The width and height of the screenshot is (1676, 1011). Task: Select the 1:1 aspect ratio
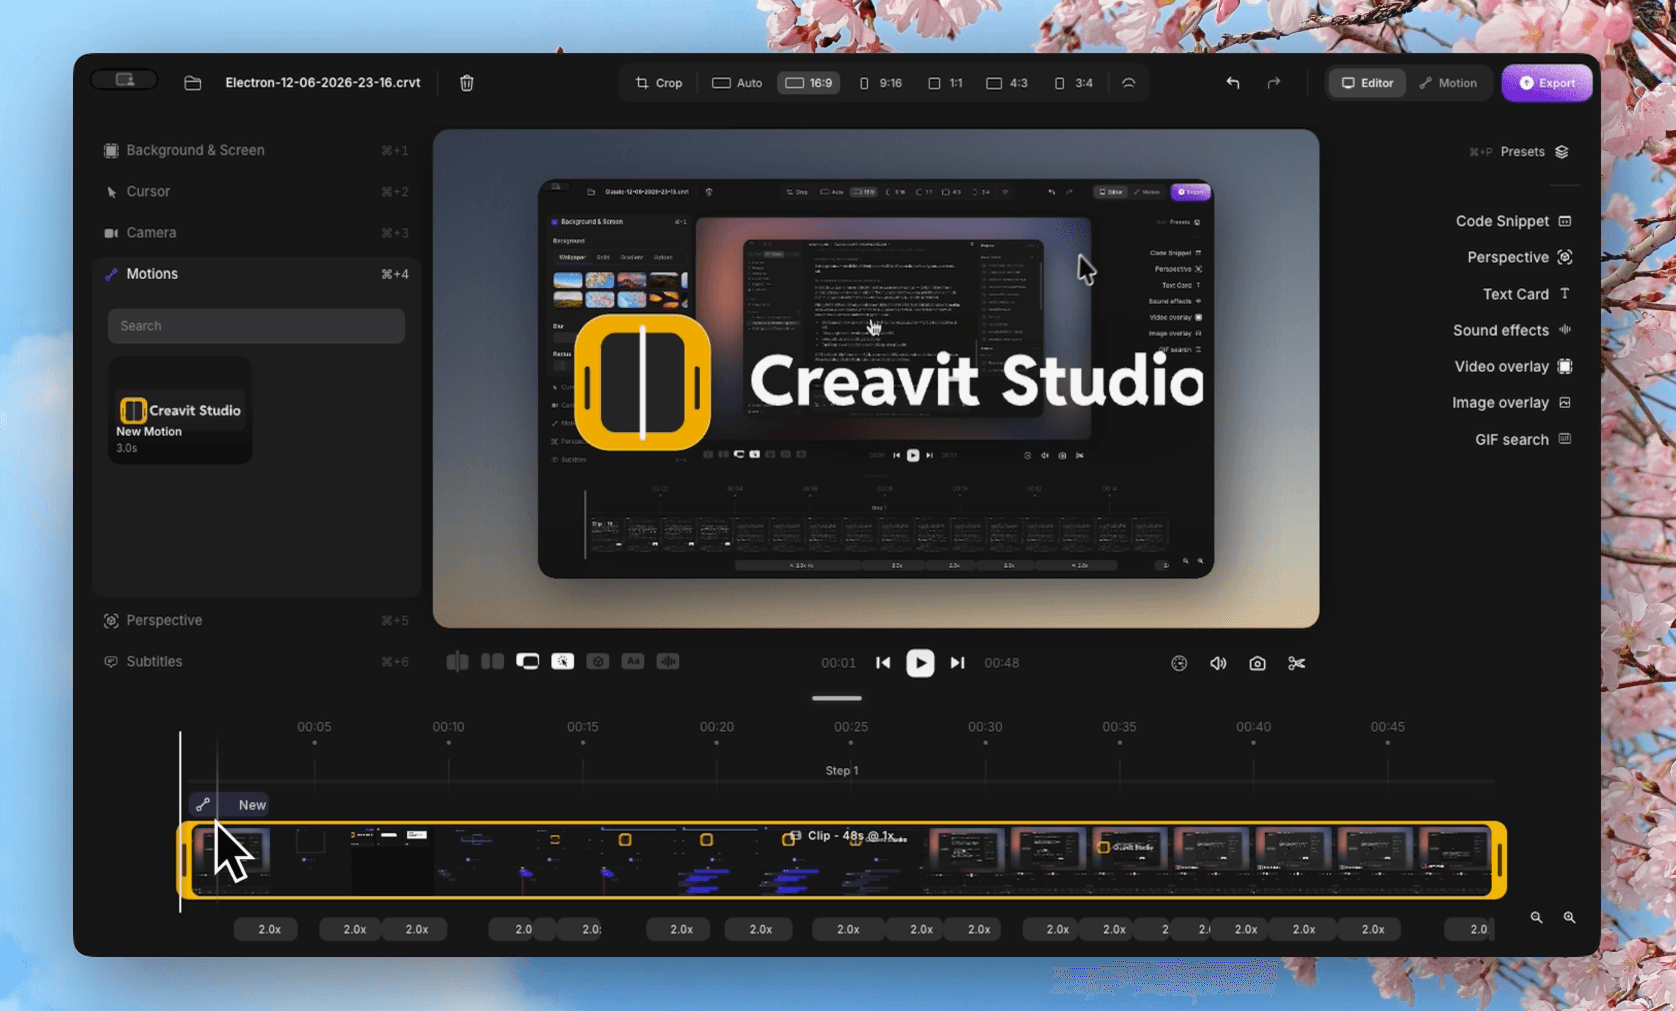945,83
